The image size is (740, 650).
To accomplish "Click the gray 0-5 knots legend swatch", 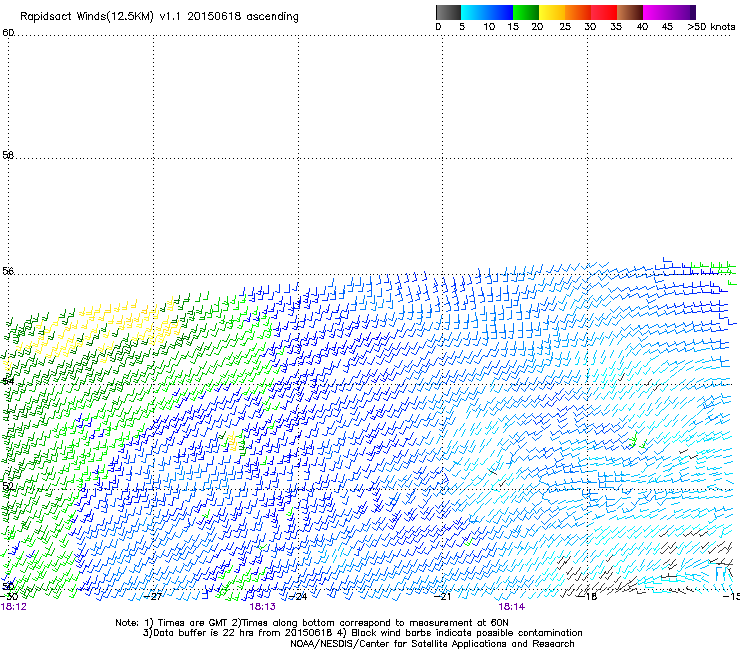I will click(x=448, y=12).
